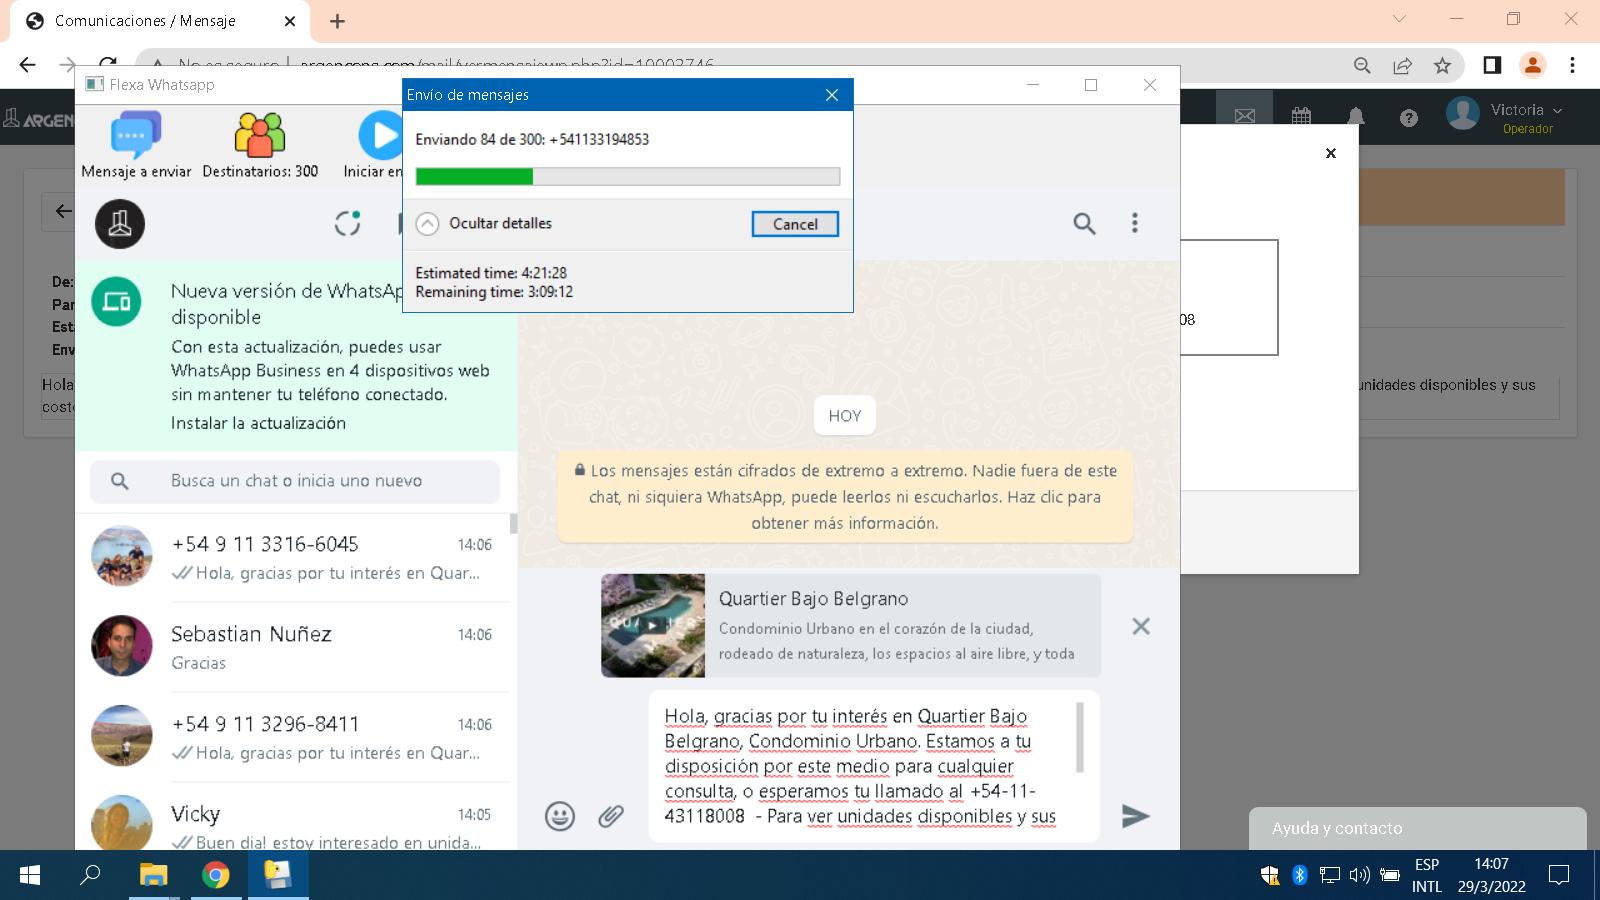This screenshot has height=900, width=1600.
Task: Open chat with +54 9 11 3296-8411
Action: click(x=296, y=737)
